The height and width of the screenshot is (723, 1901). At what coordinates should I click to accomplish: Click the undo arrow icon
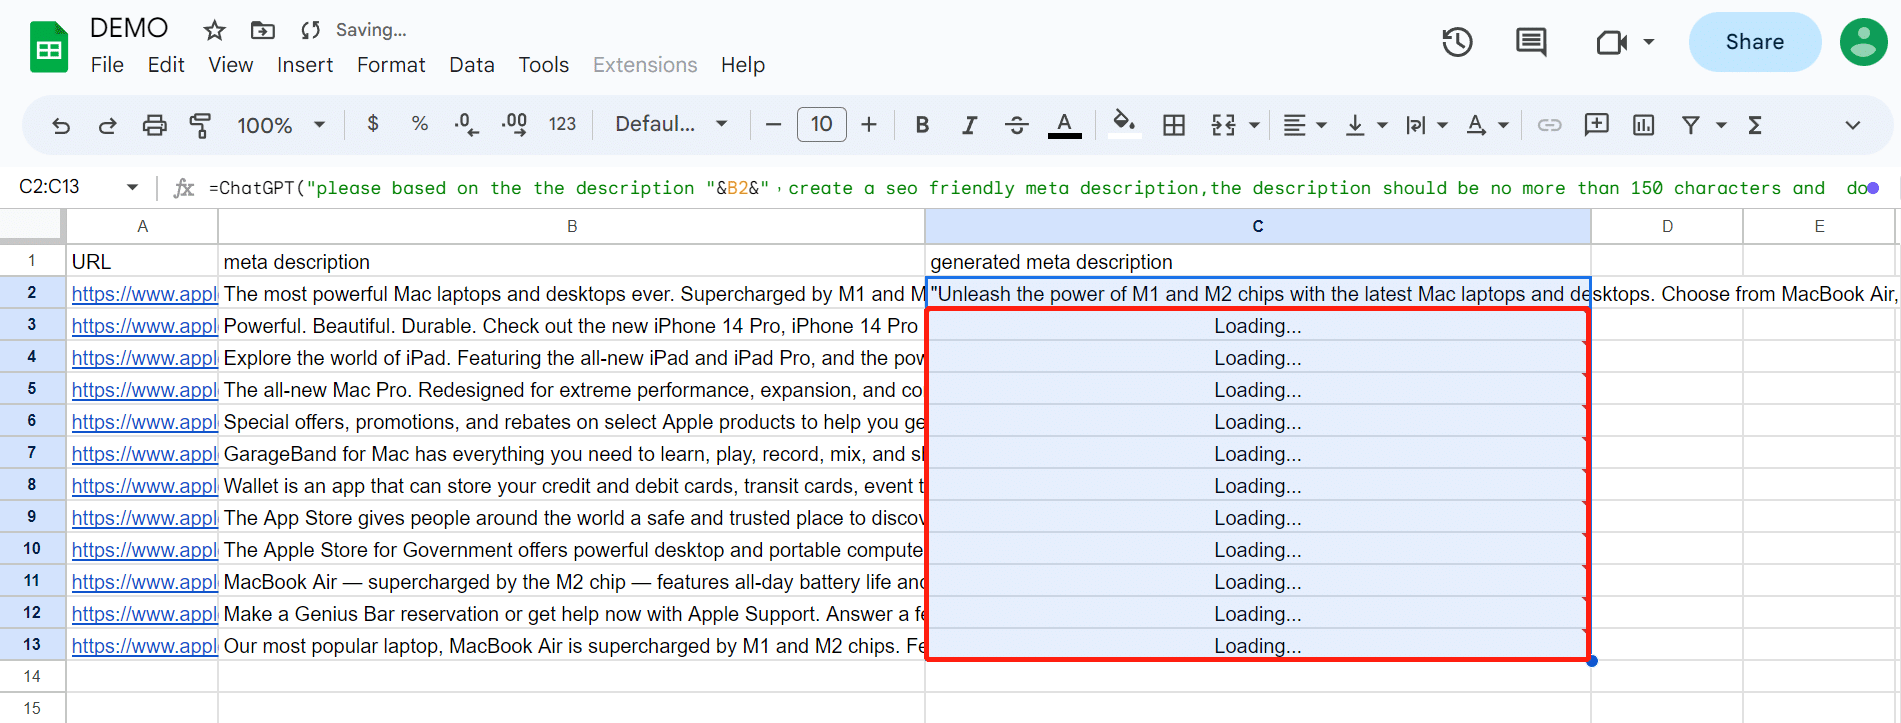pyautogui.click(x=61, y=125)
